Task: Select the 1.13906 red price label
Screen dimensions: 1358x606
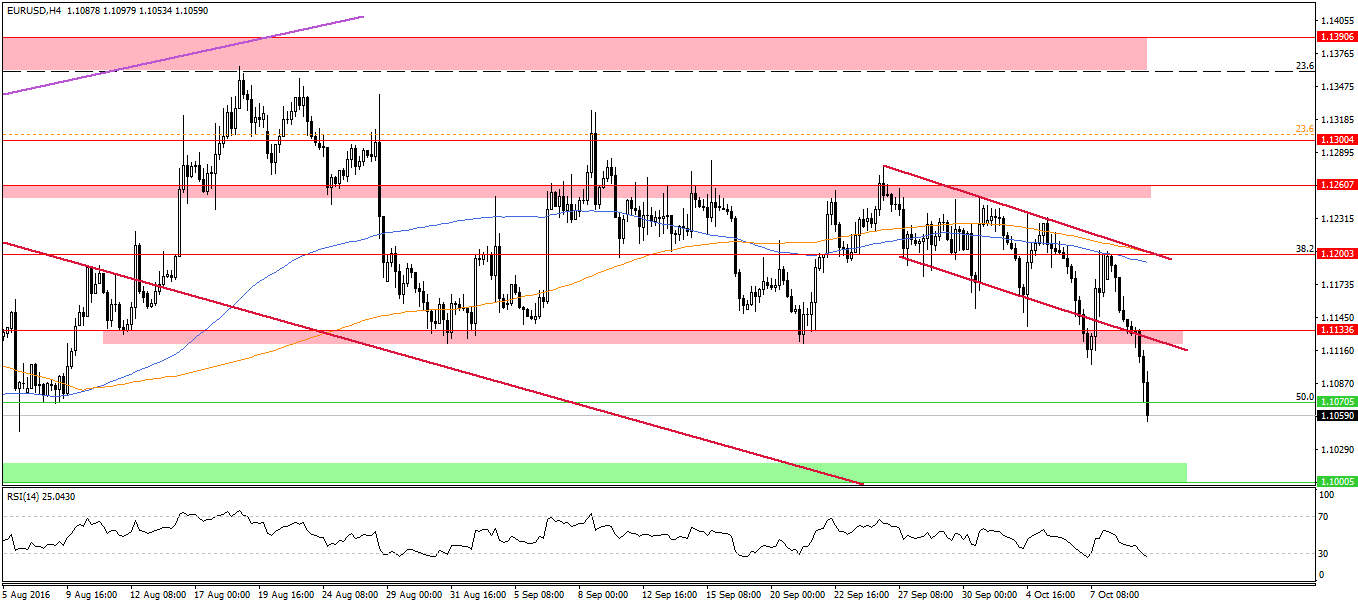Action: (x=1337, y=38)
